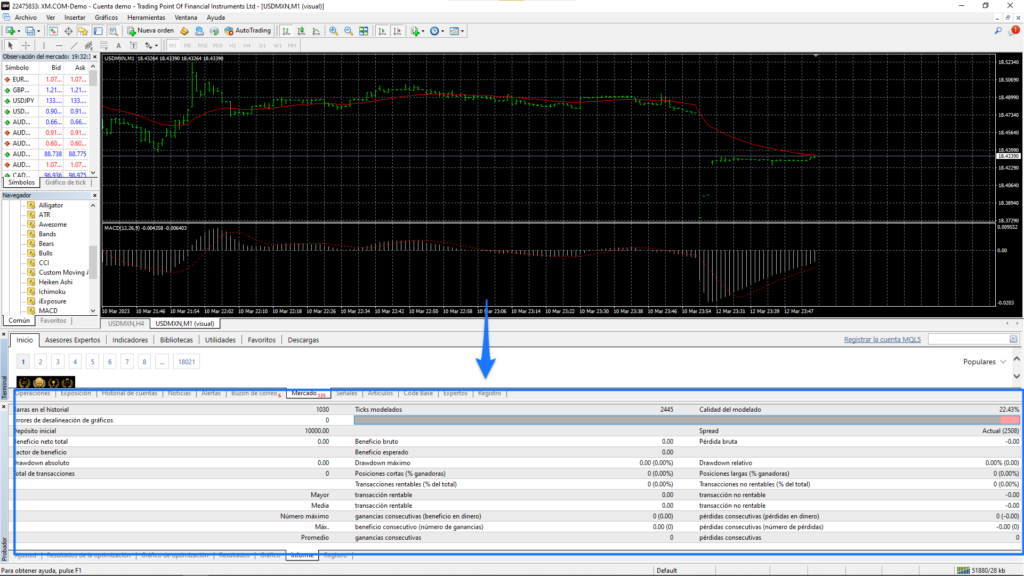Open the Bibliotecas market tab
This screenshot has height=576, width=1024.
click(x=176, y=340)
